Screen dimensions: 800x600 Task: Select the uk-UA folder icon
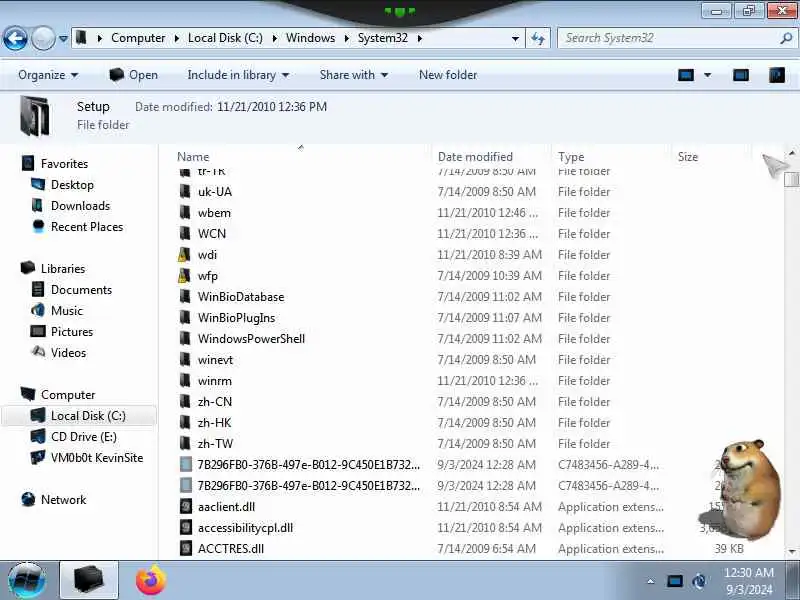pos(185,192)
